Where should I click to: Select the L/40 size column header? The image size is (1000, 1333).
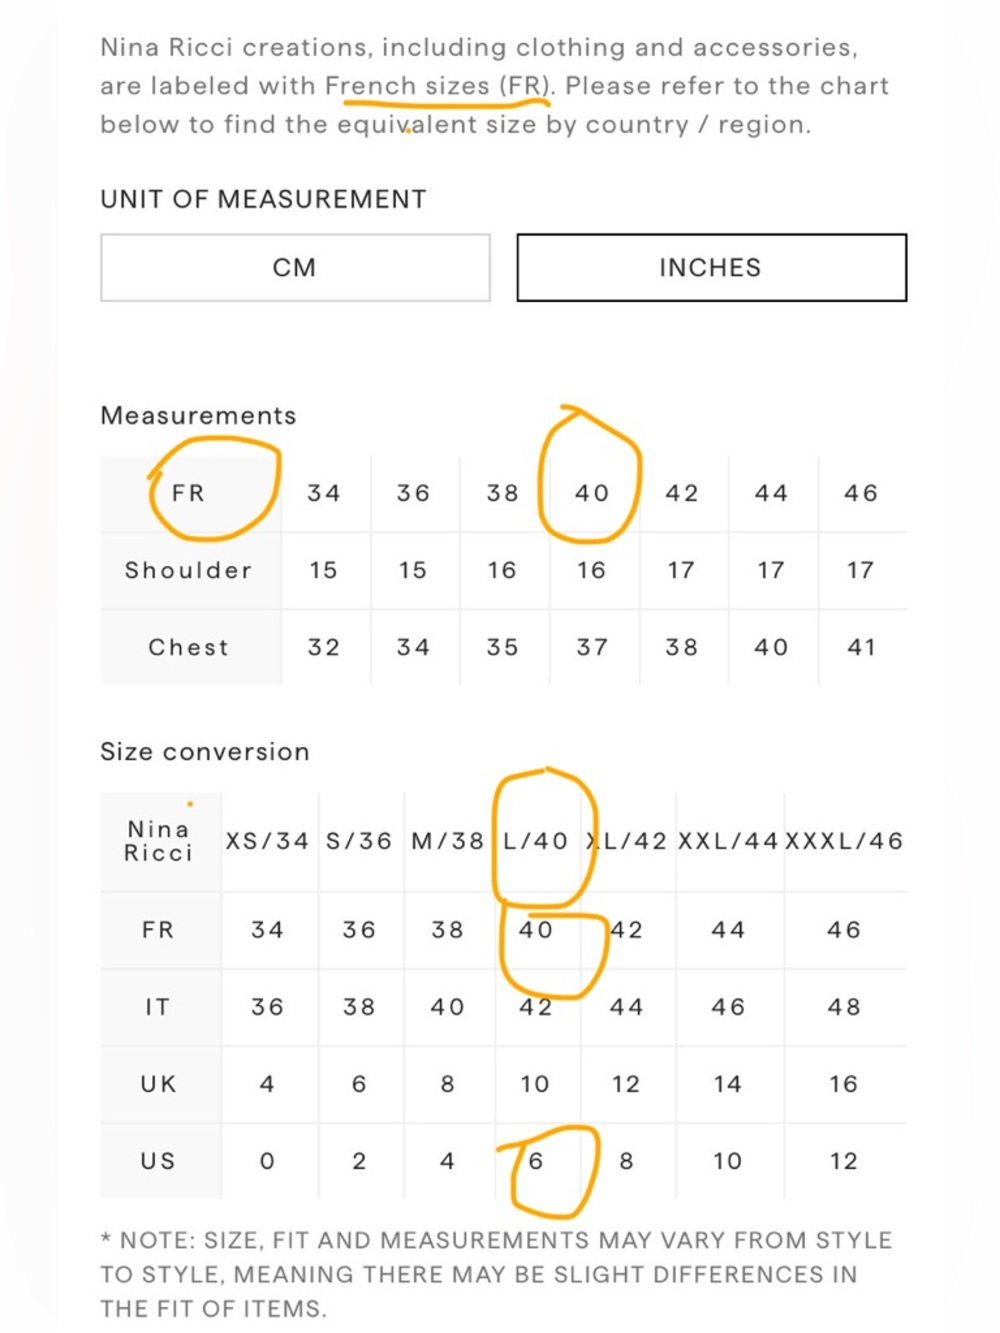click(536, 842)
